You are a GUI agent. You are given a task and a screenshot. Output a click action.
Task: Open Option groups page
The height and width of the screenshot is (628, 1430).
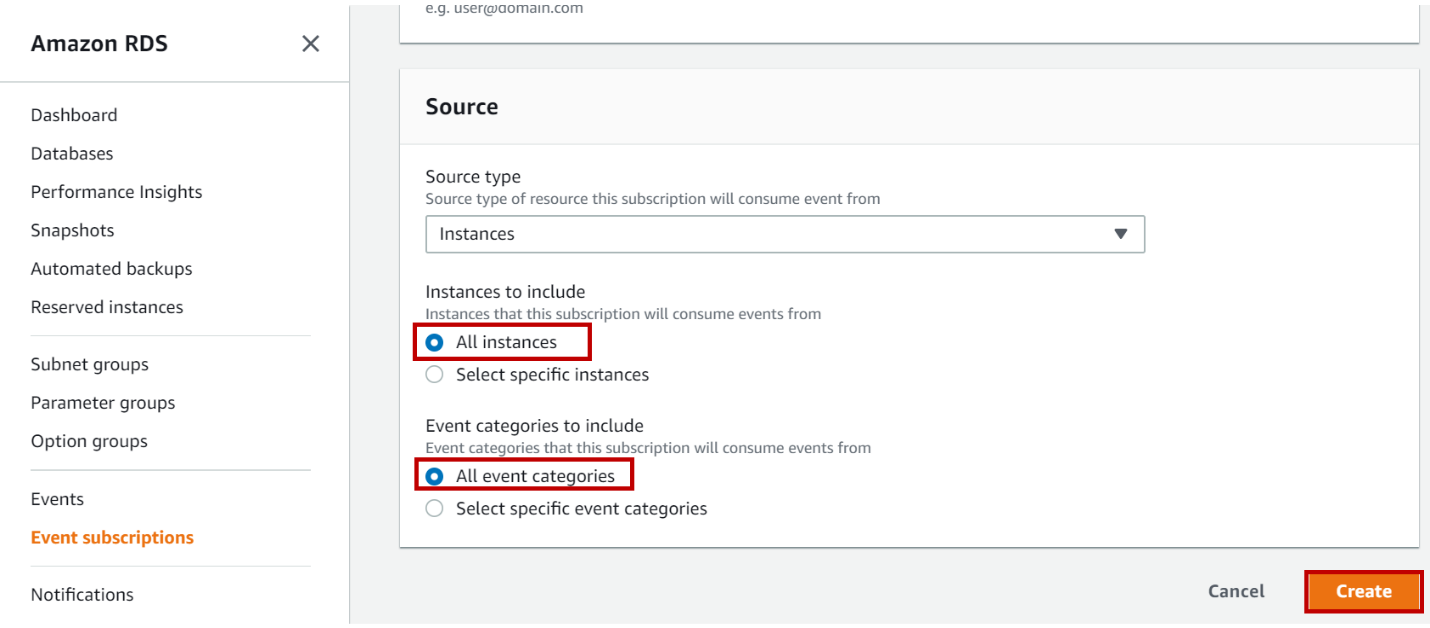[89, 441]
